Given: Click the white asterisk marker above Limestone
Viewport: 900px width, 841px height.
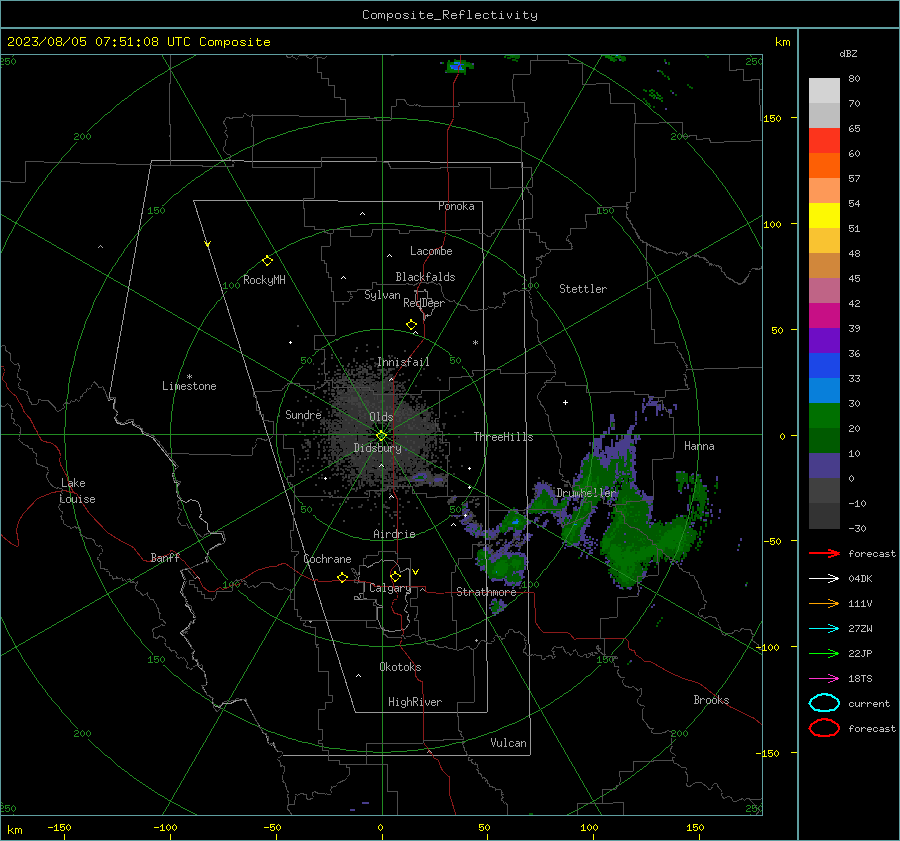Looking at the screenshot, I should coord(189,377).
